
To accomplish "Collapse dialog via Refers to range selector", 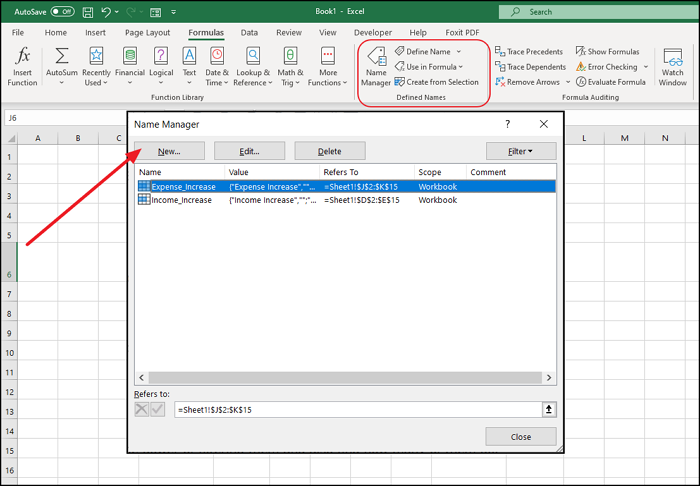I will (549, 409).
